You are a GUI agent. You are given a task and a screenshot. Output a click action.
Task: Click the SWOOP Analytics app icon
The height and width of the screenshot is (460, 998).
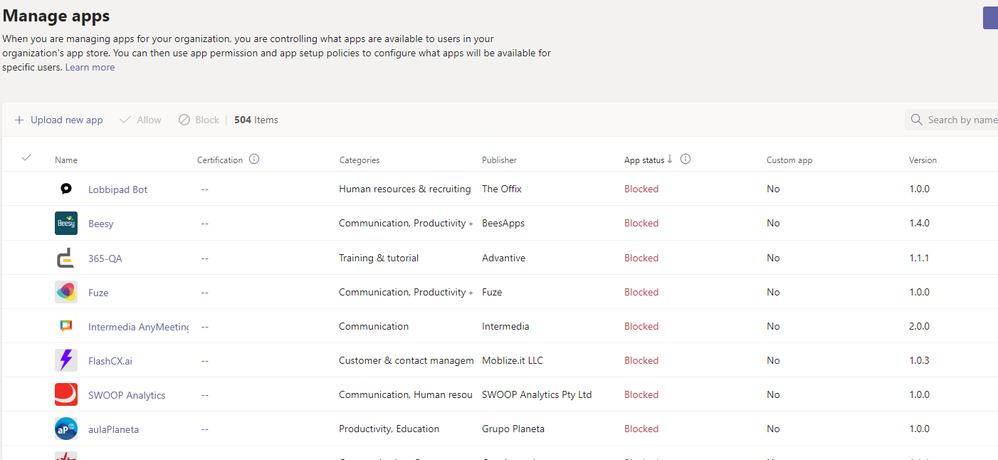pyautogui.click(x=66, y=395)
